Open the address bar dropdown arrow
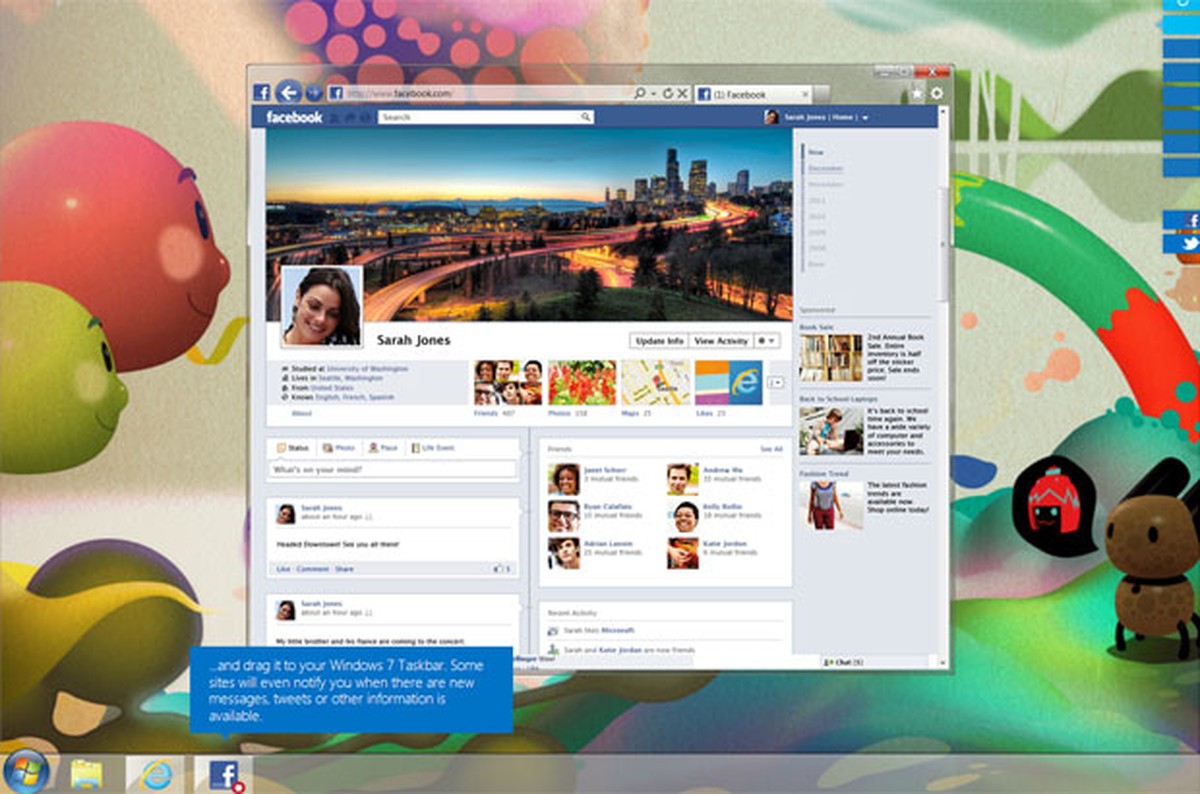 click(653, 93)
